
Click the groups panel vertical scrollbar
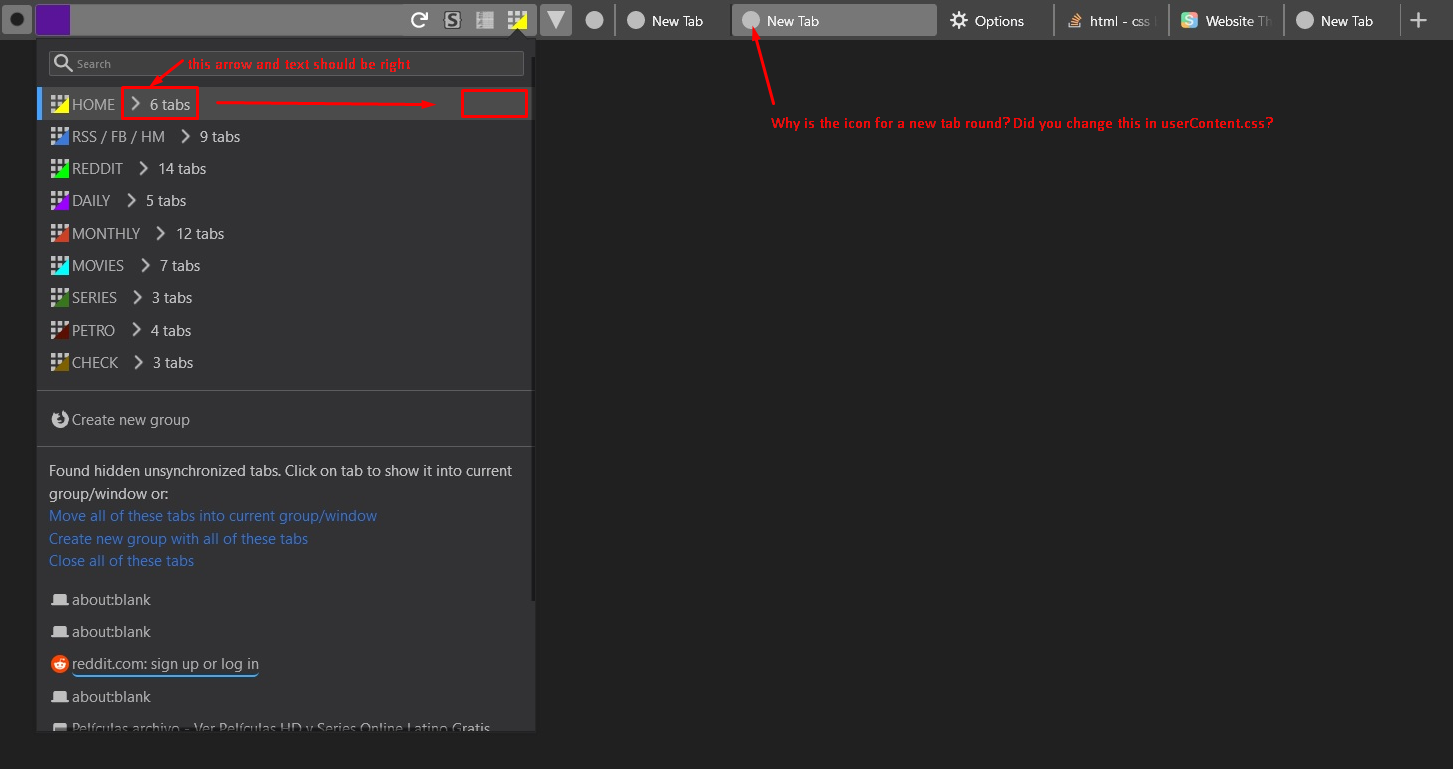click(x=534, y=330)
